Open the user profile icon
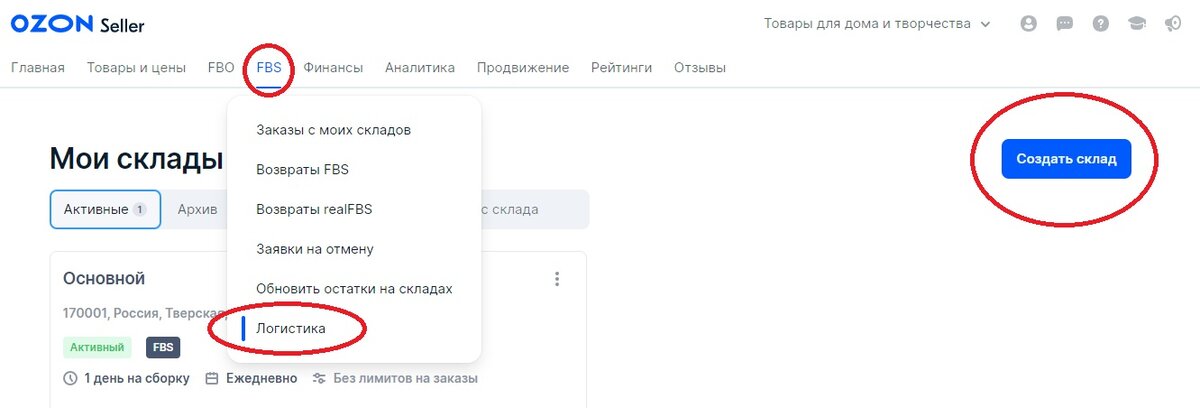 [1028, 24]
